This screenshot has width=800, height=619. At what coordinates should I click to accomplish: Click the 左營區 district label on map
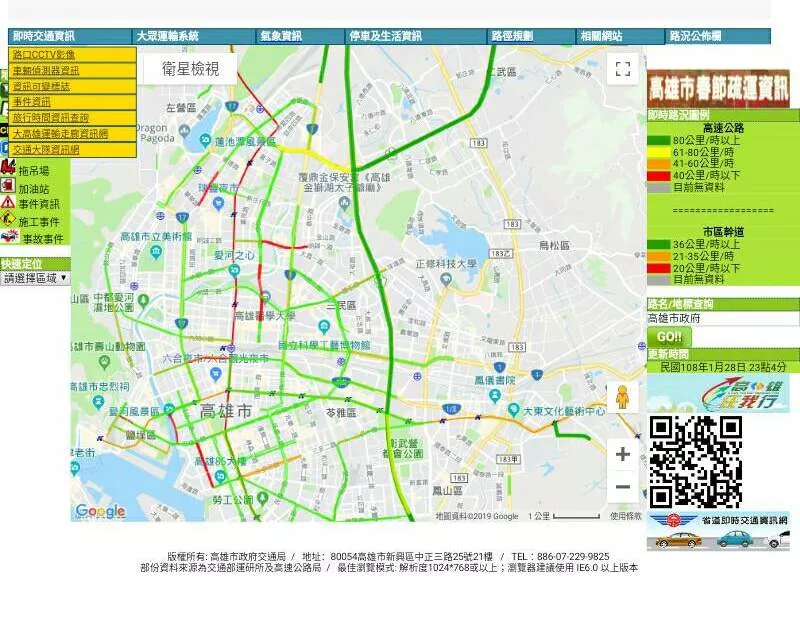(181, 108)
